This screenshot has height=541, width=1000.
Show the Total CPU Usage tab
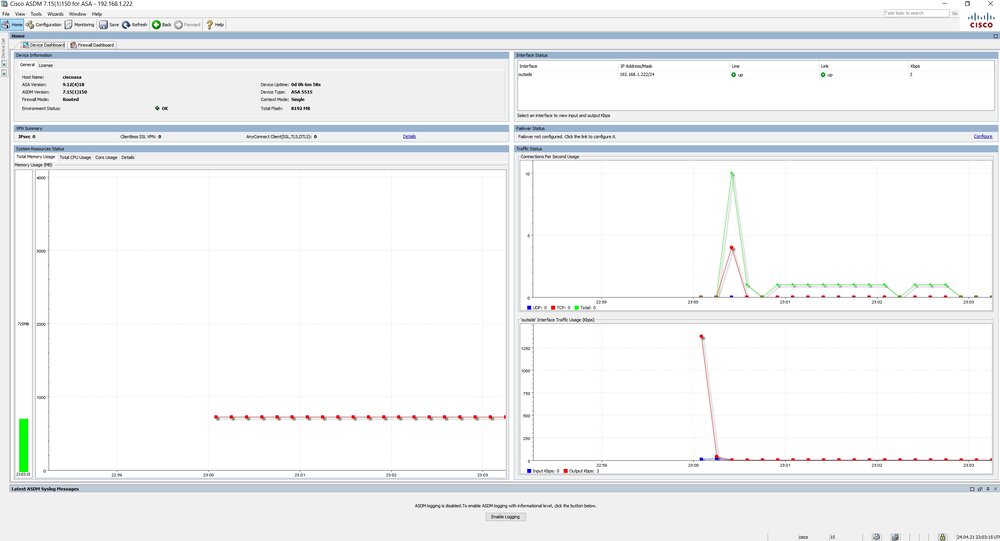pos(75,157)
